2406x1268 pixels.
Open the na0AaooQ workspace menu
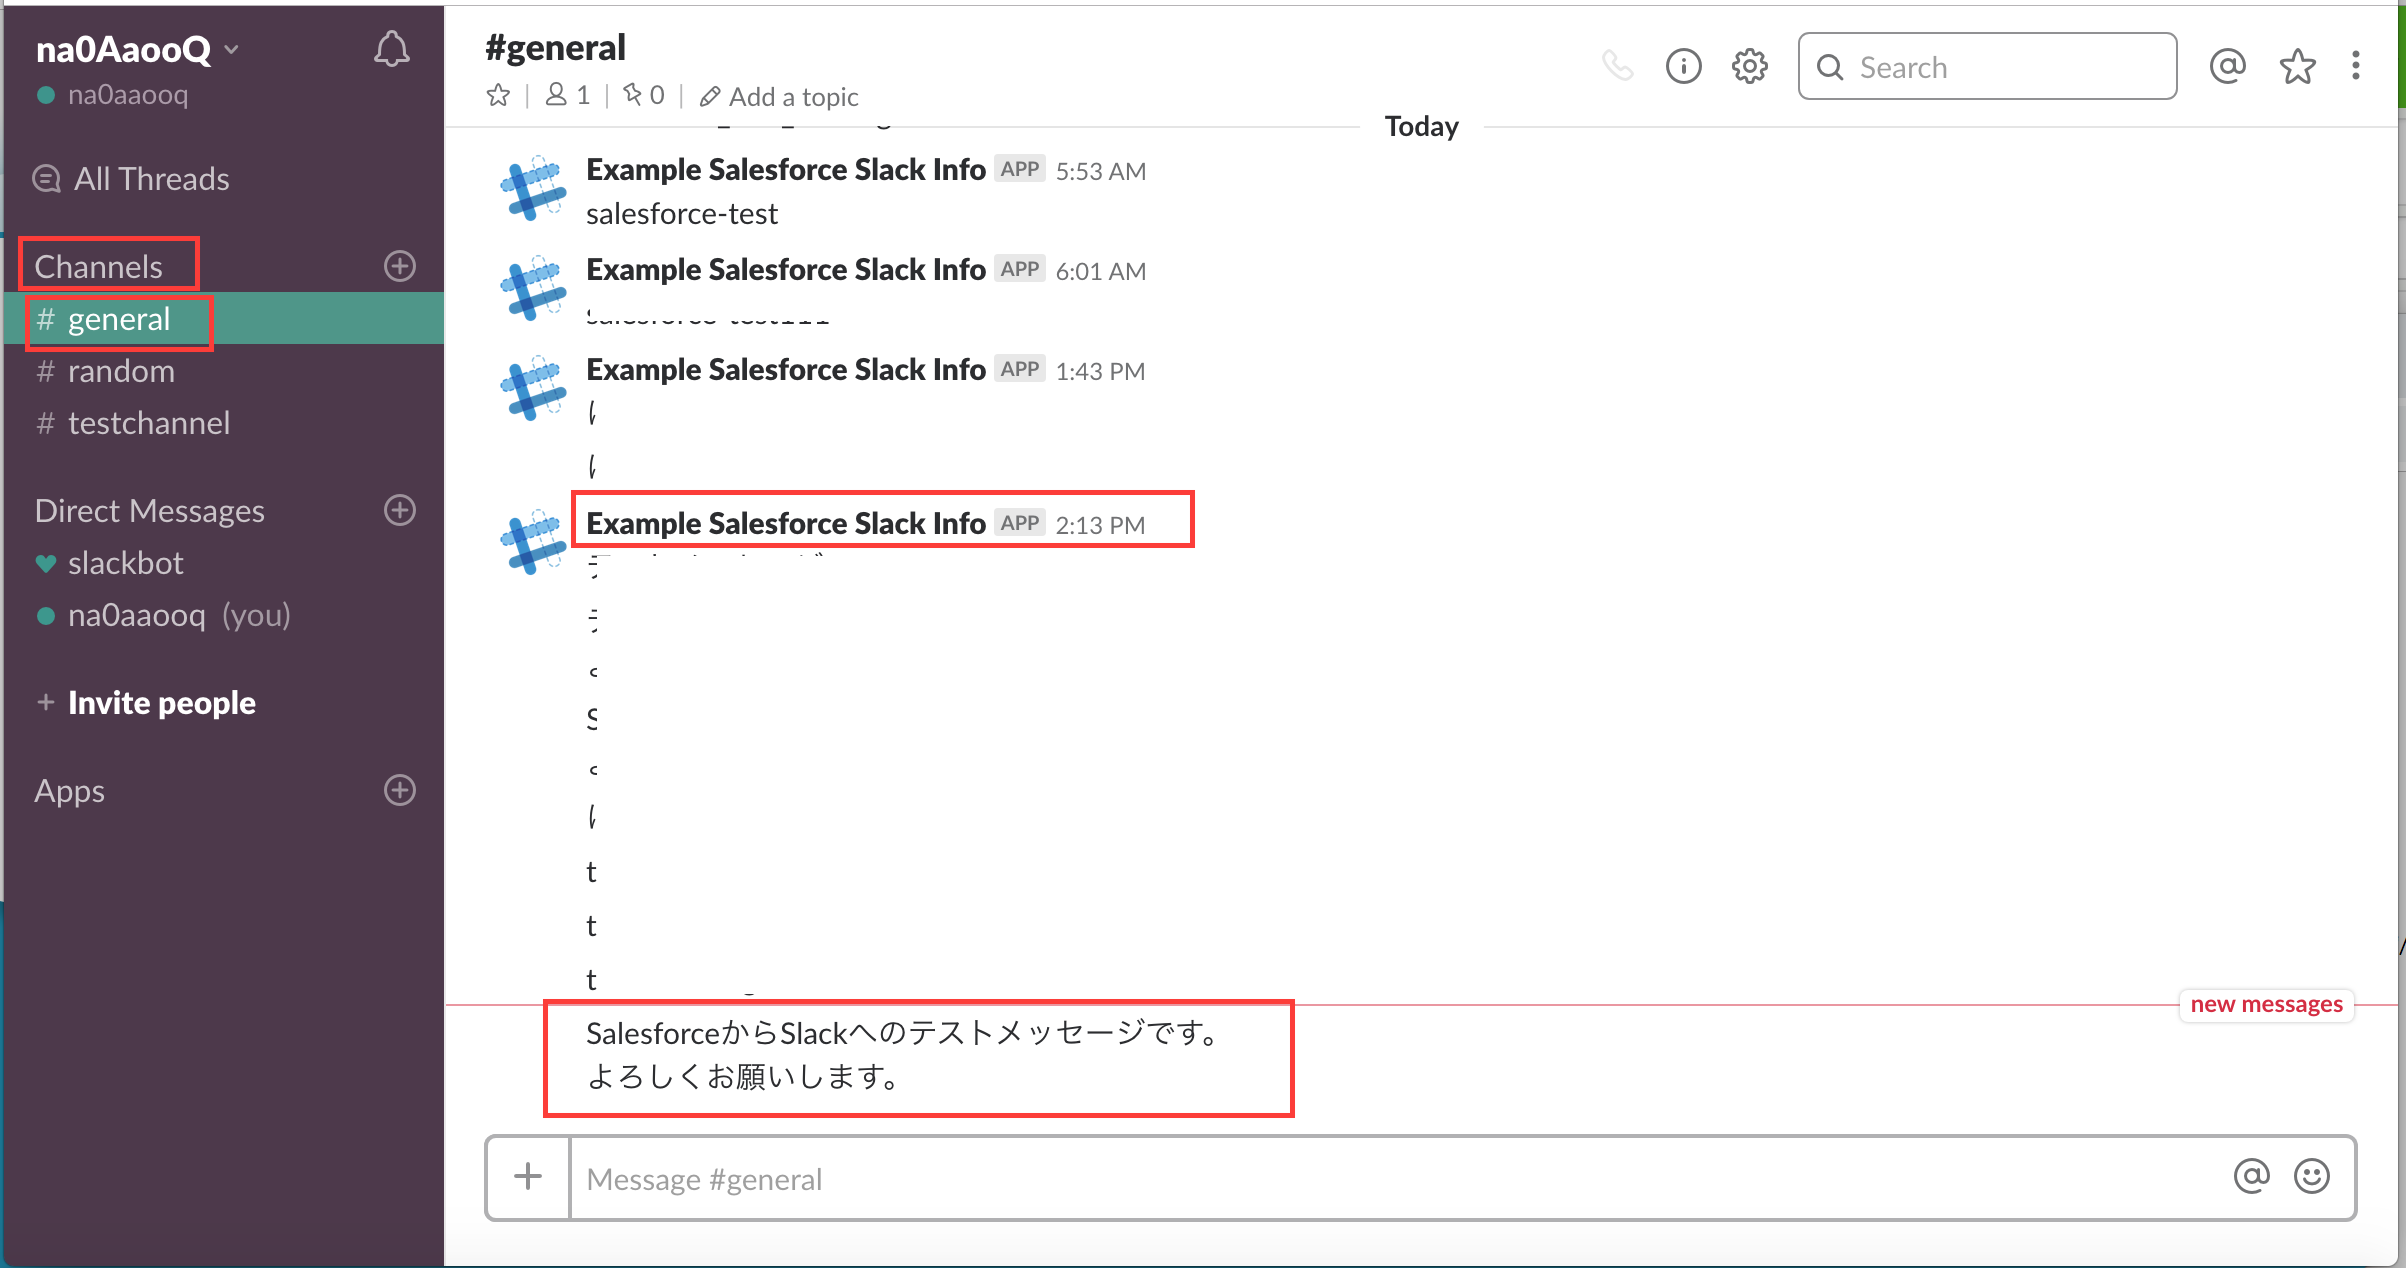pos(137,49)
